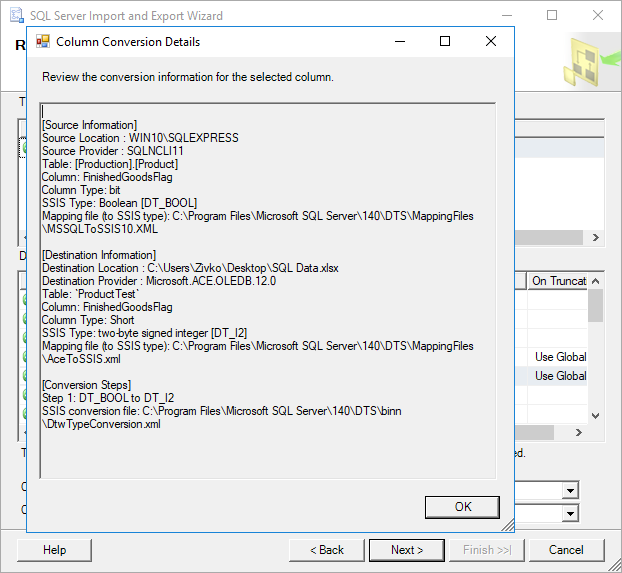
Task: Minimize the Import and Export Wizard window
Action: coord(507,15)
